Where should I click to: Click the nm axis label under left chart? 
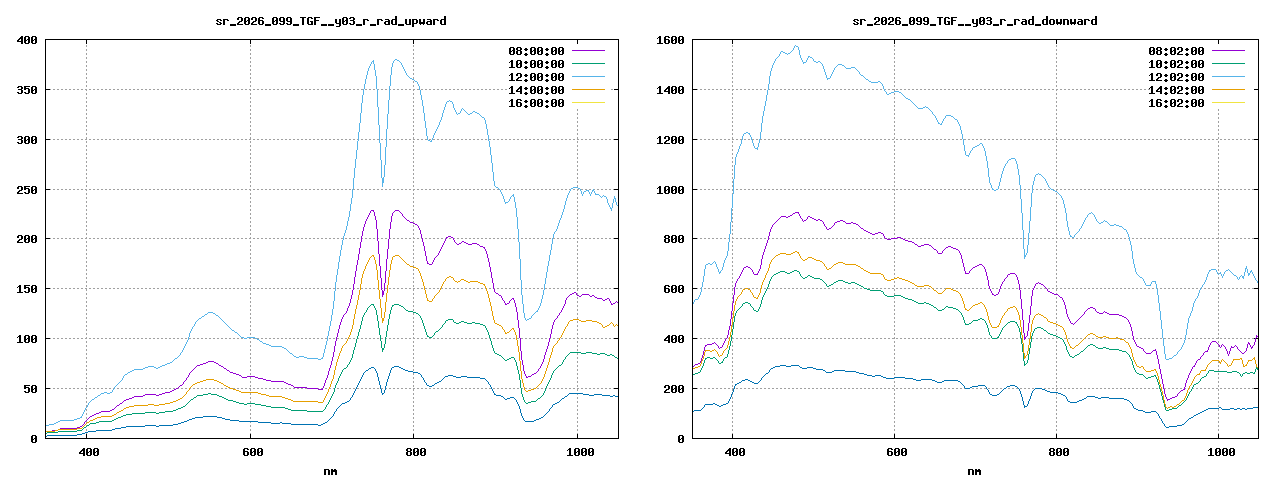tap(331, 470)
